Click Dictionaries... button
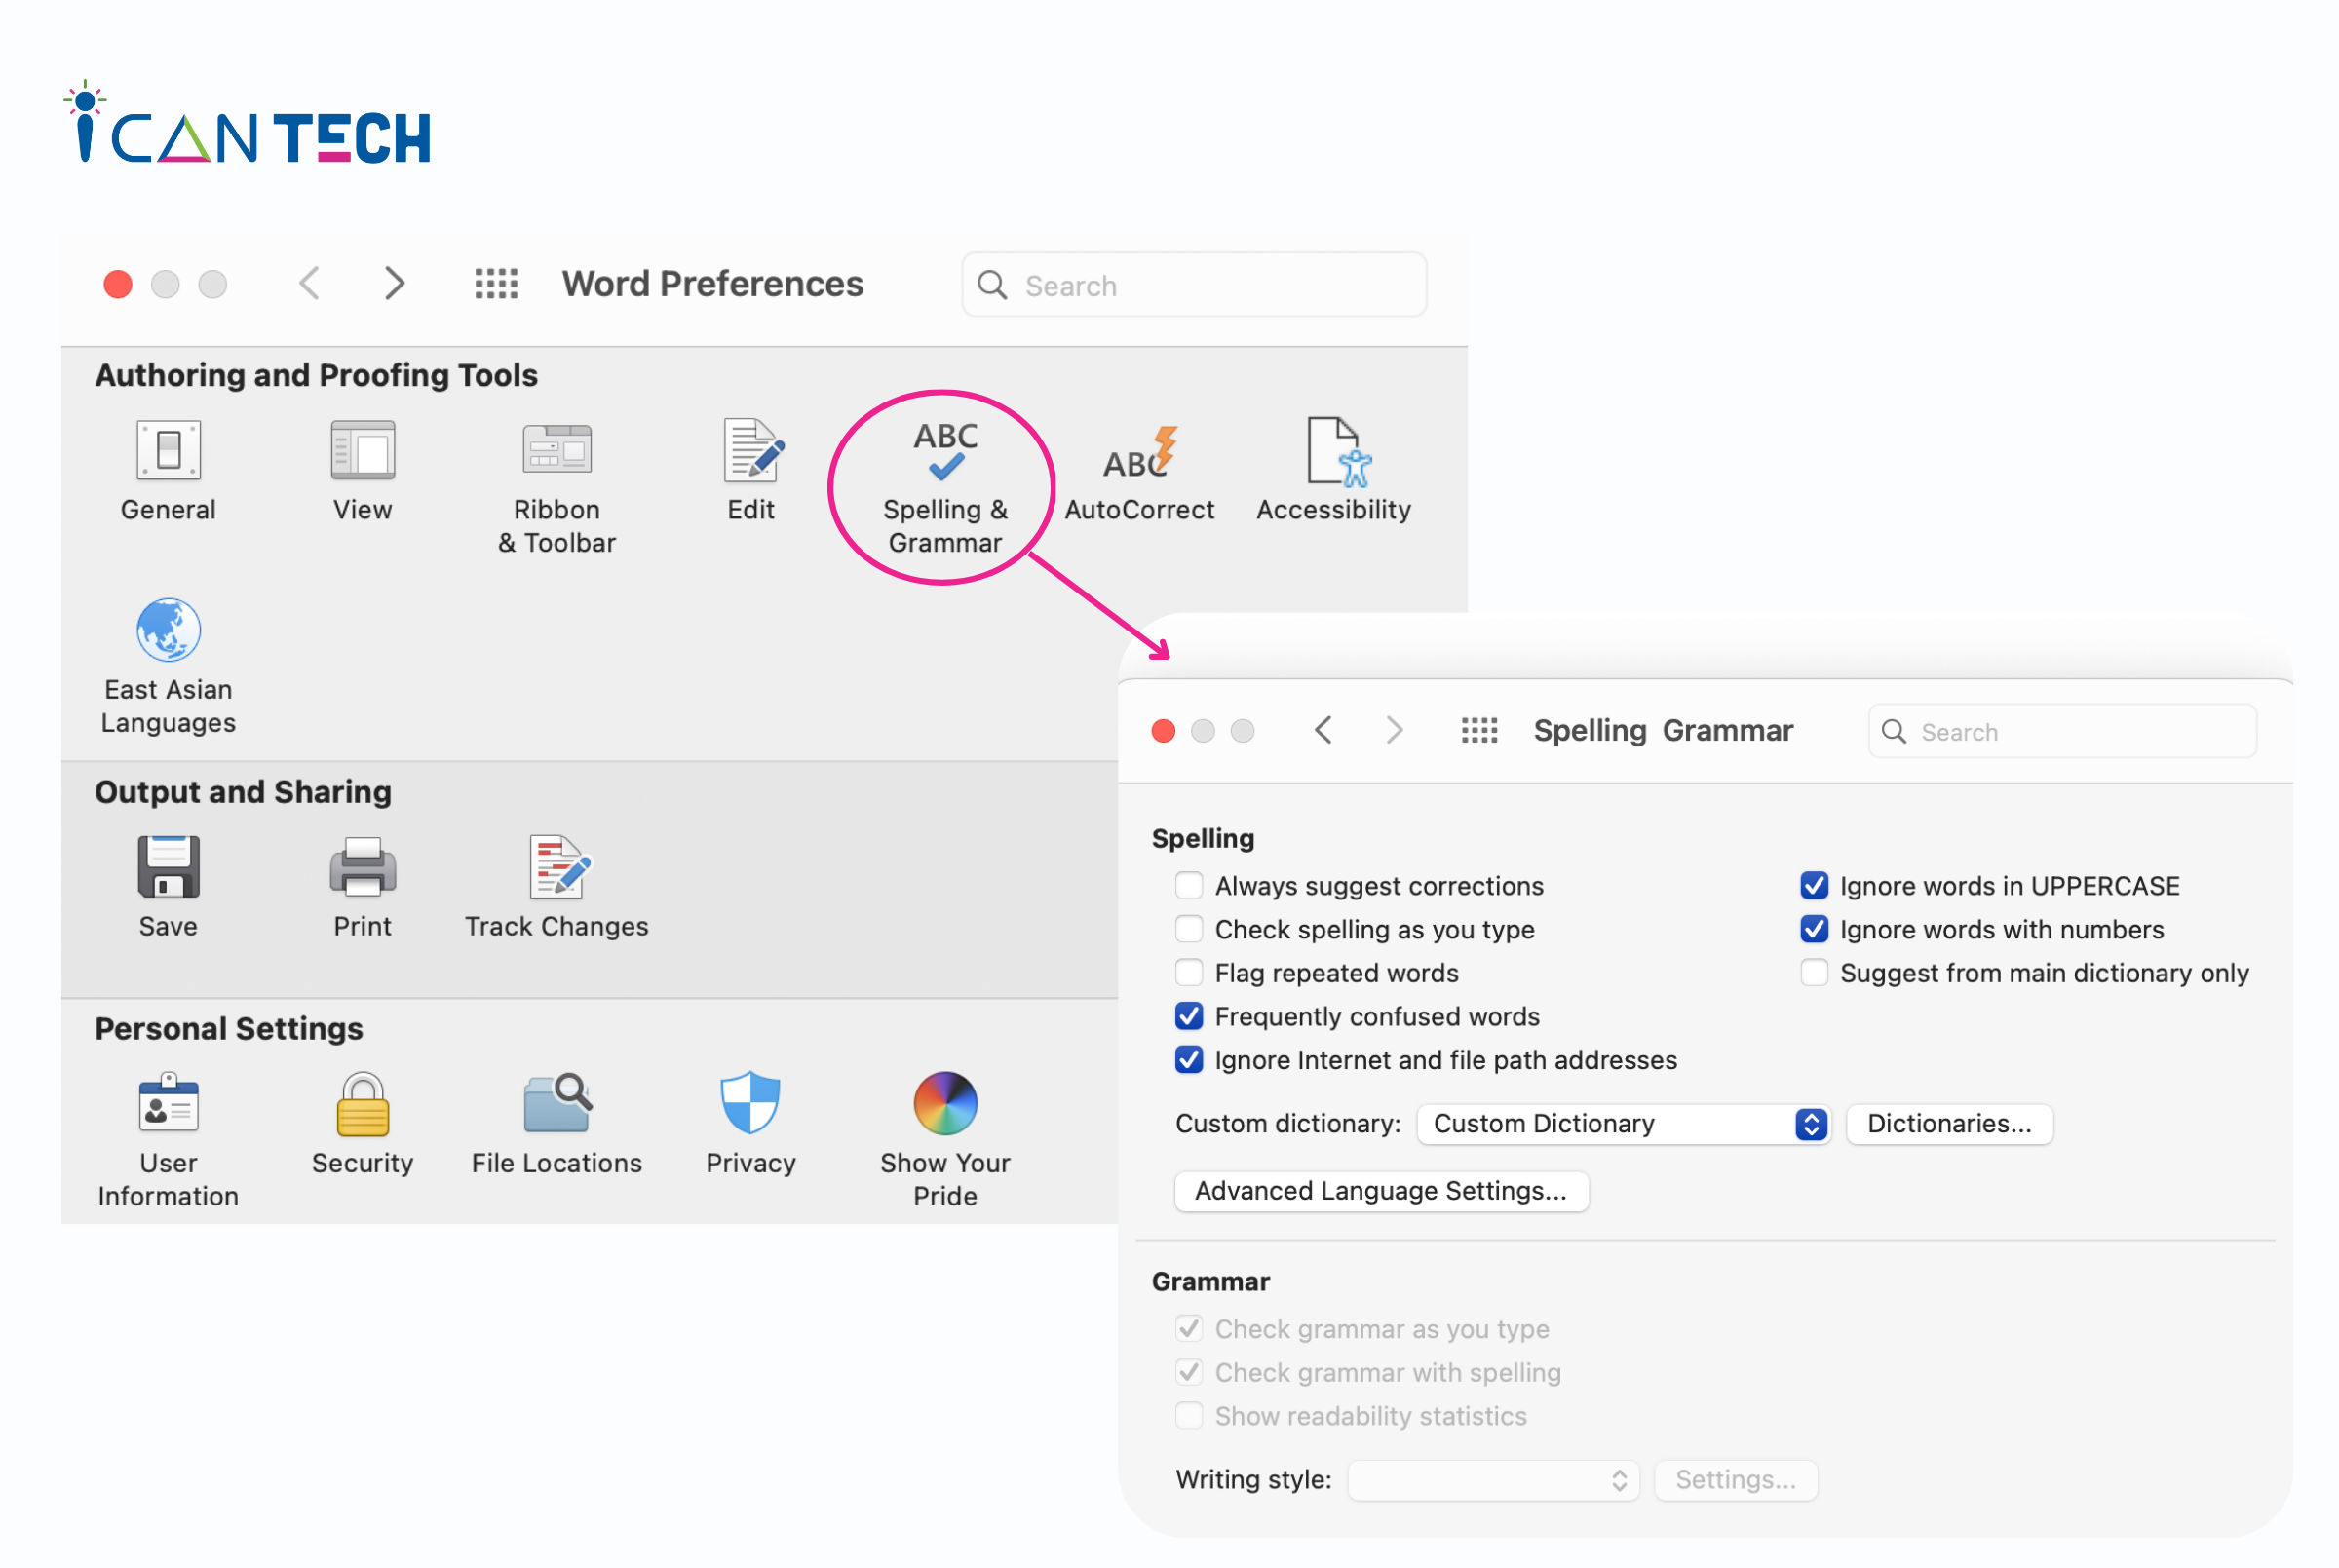The width and height of the screenshot is (2339, 1568). pos(1950,1124)
